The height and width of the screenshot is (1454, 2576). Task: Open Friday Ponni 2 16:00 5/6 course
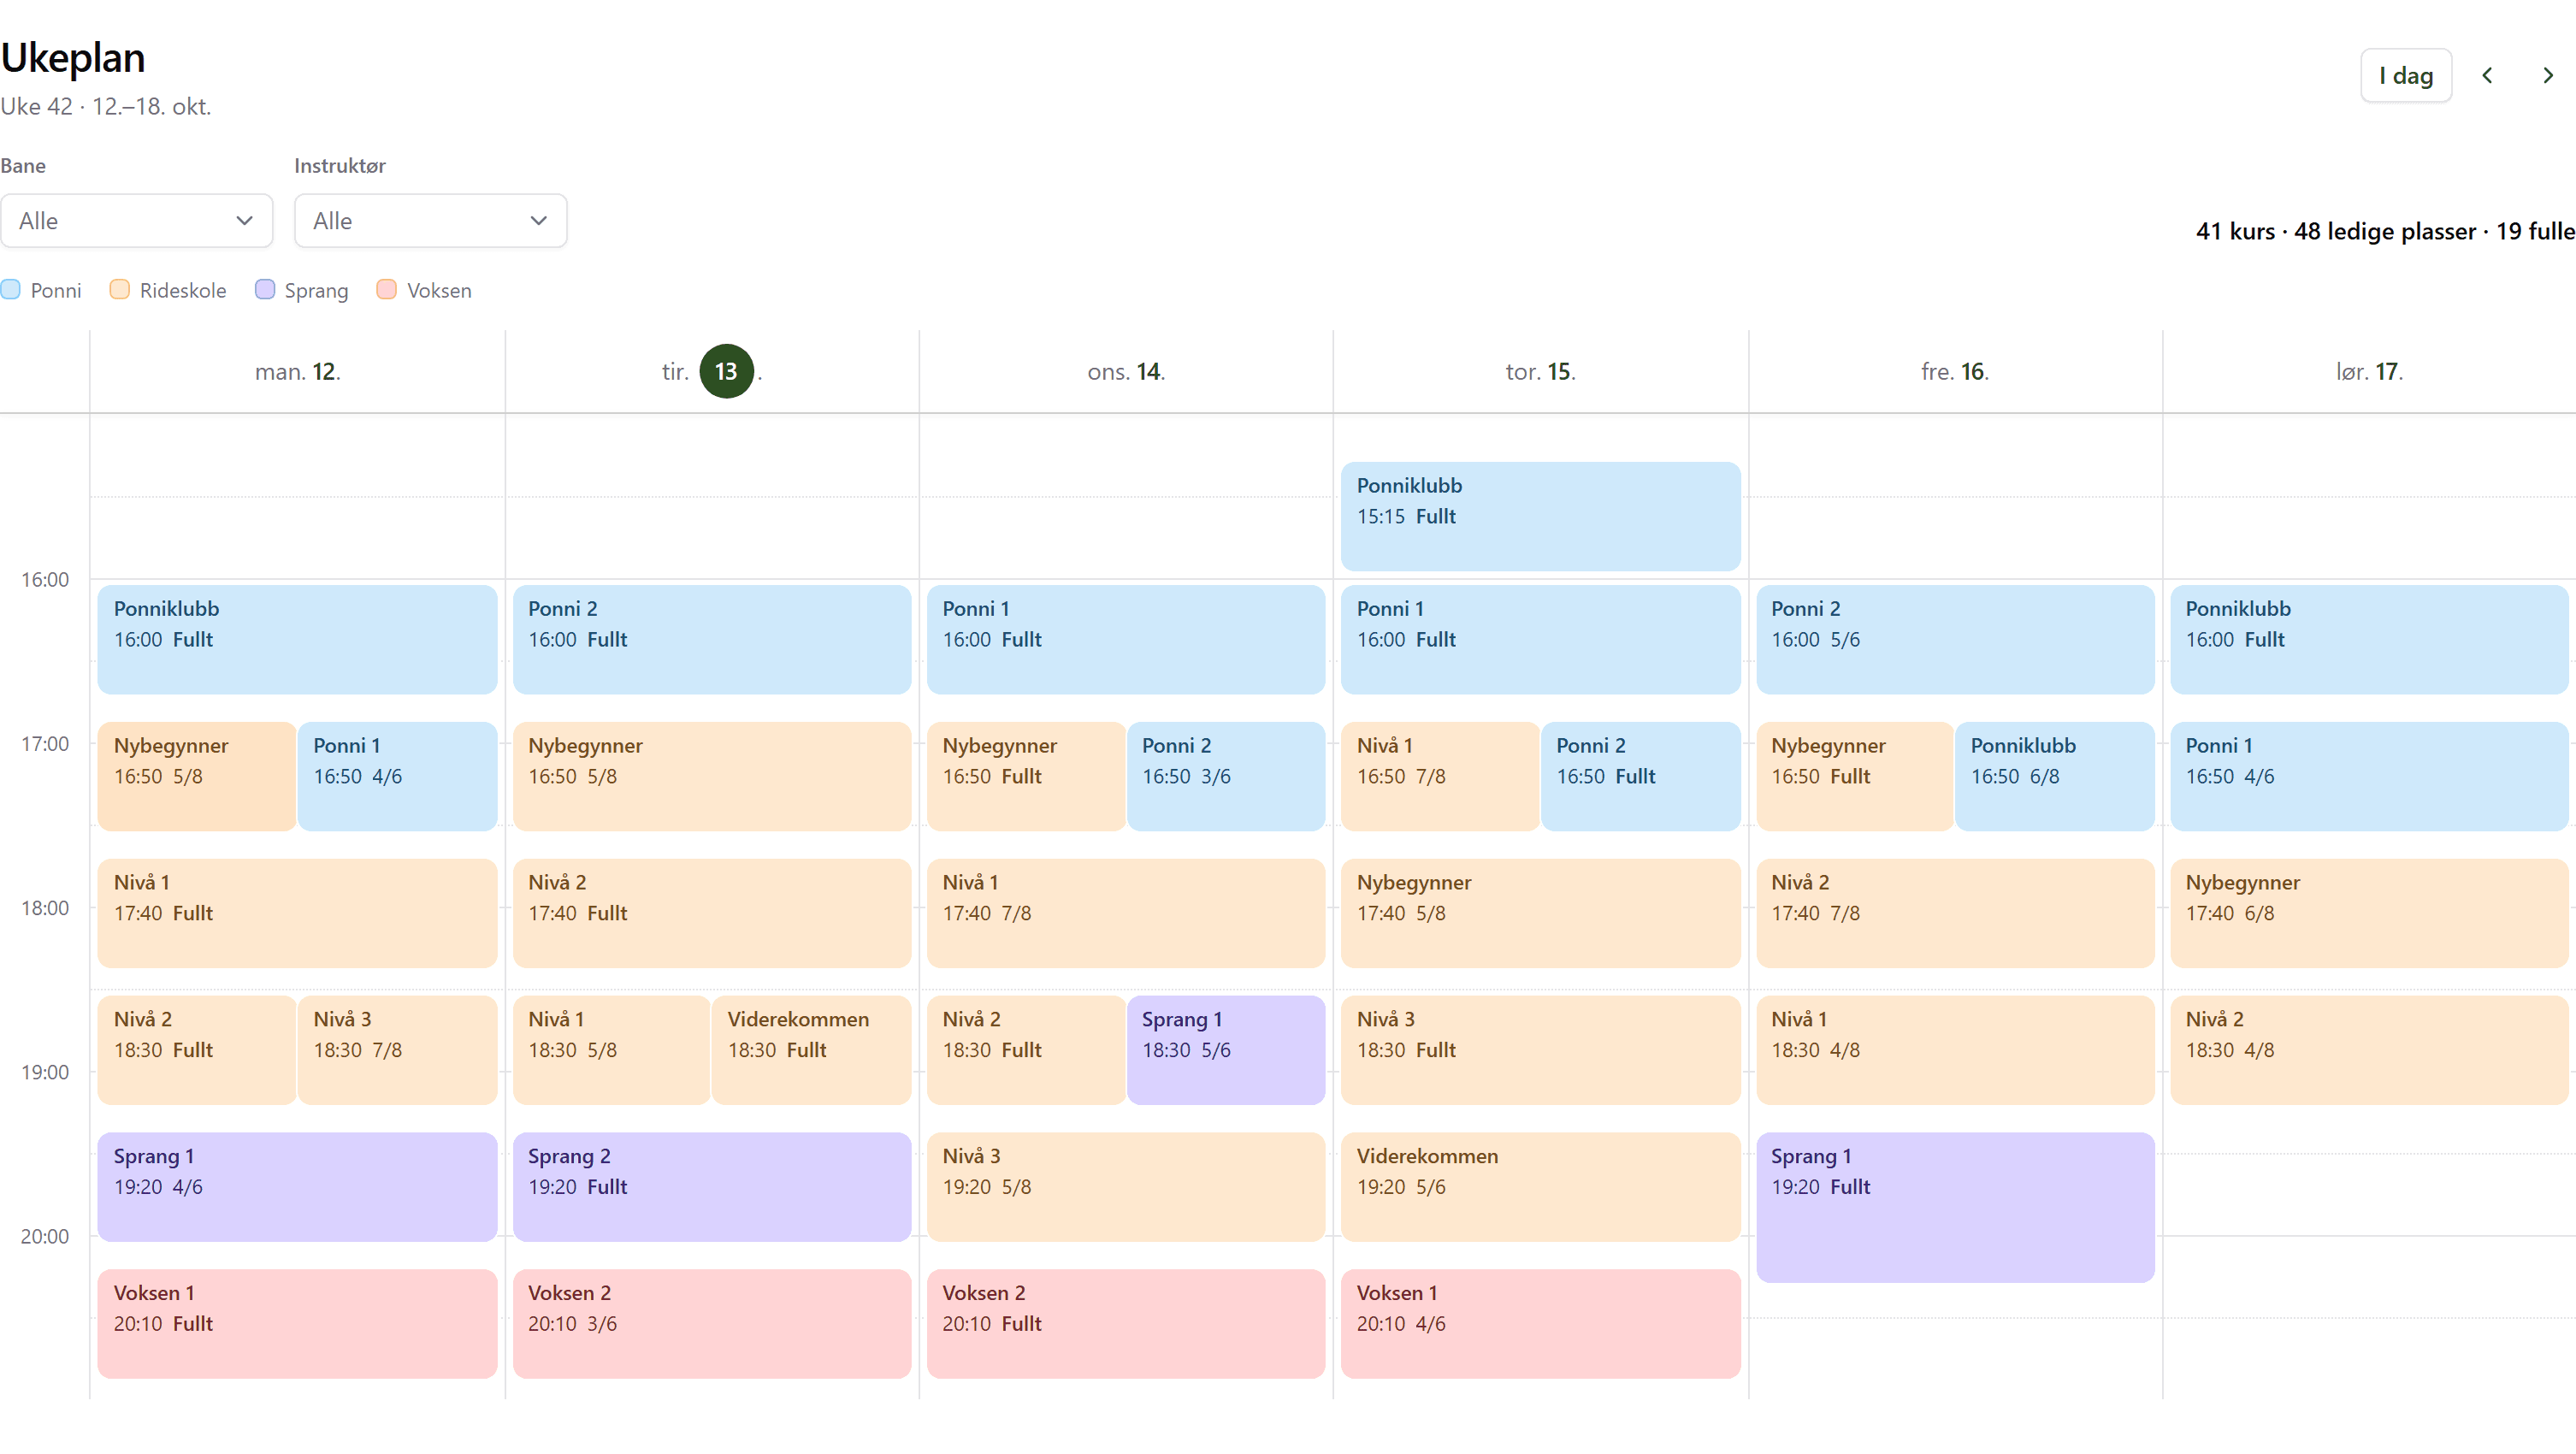click(1955, 640)
